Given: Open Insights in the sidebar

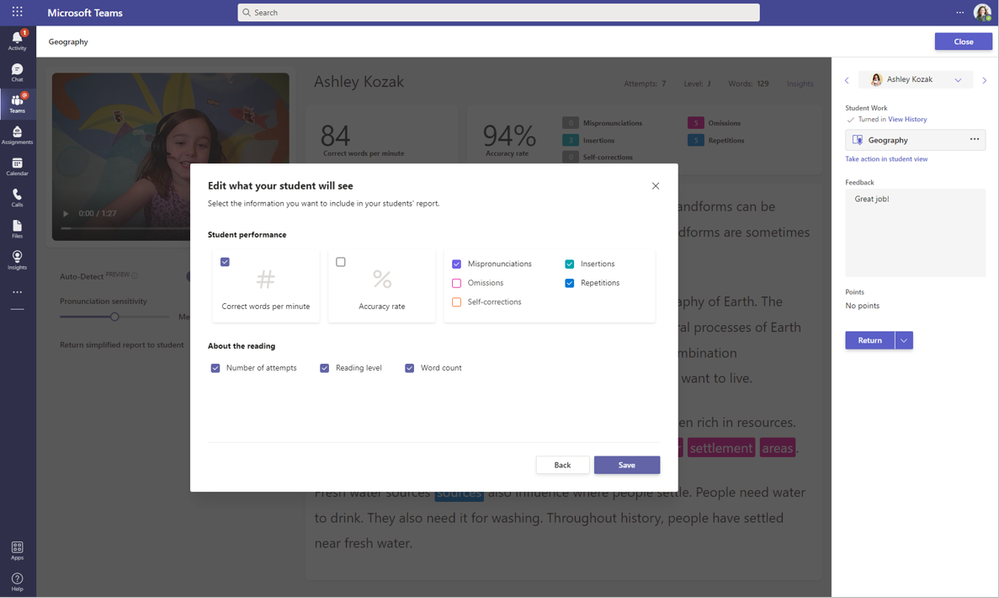Looking at the screenshot, I should 17,260.
